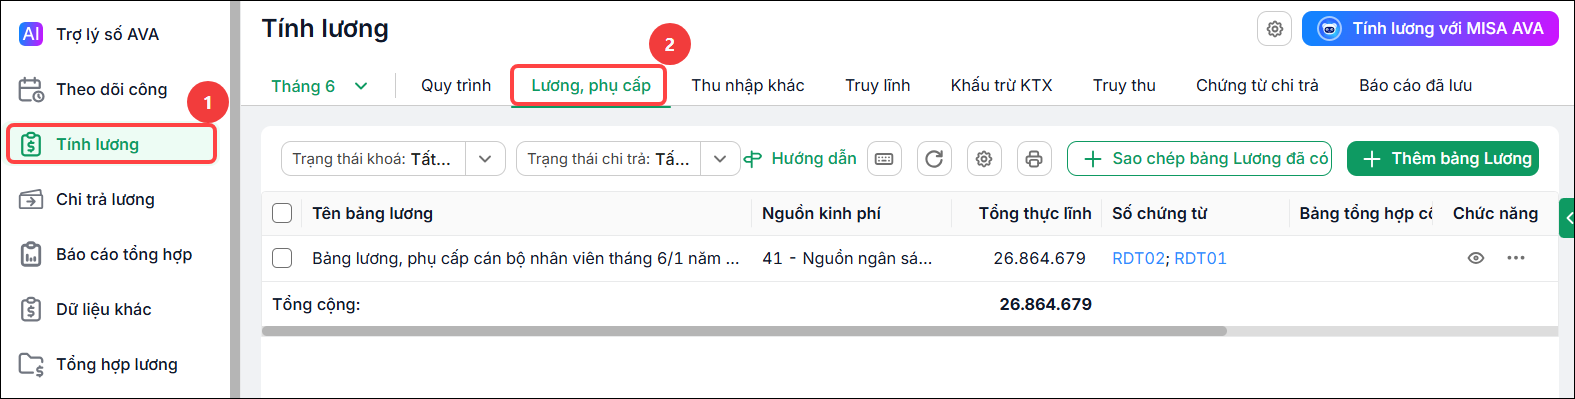
Task: Click total amount 26.864.679 in Tổng cộng row
Action: pyautogui.click(x=1045, y=304)
